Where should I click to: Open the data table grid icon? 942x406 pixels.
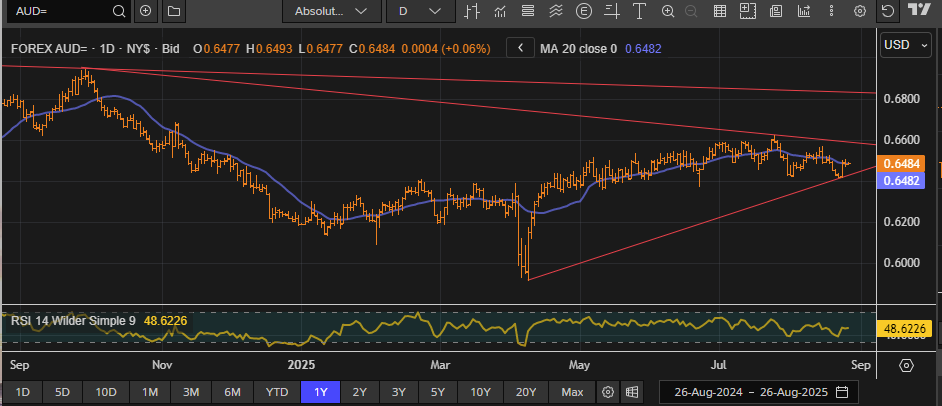pos(720,11)
